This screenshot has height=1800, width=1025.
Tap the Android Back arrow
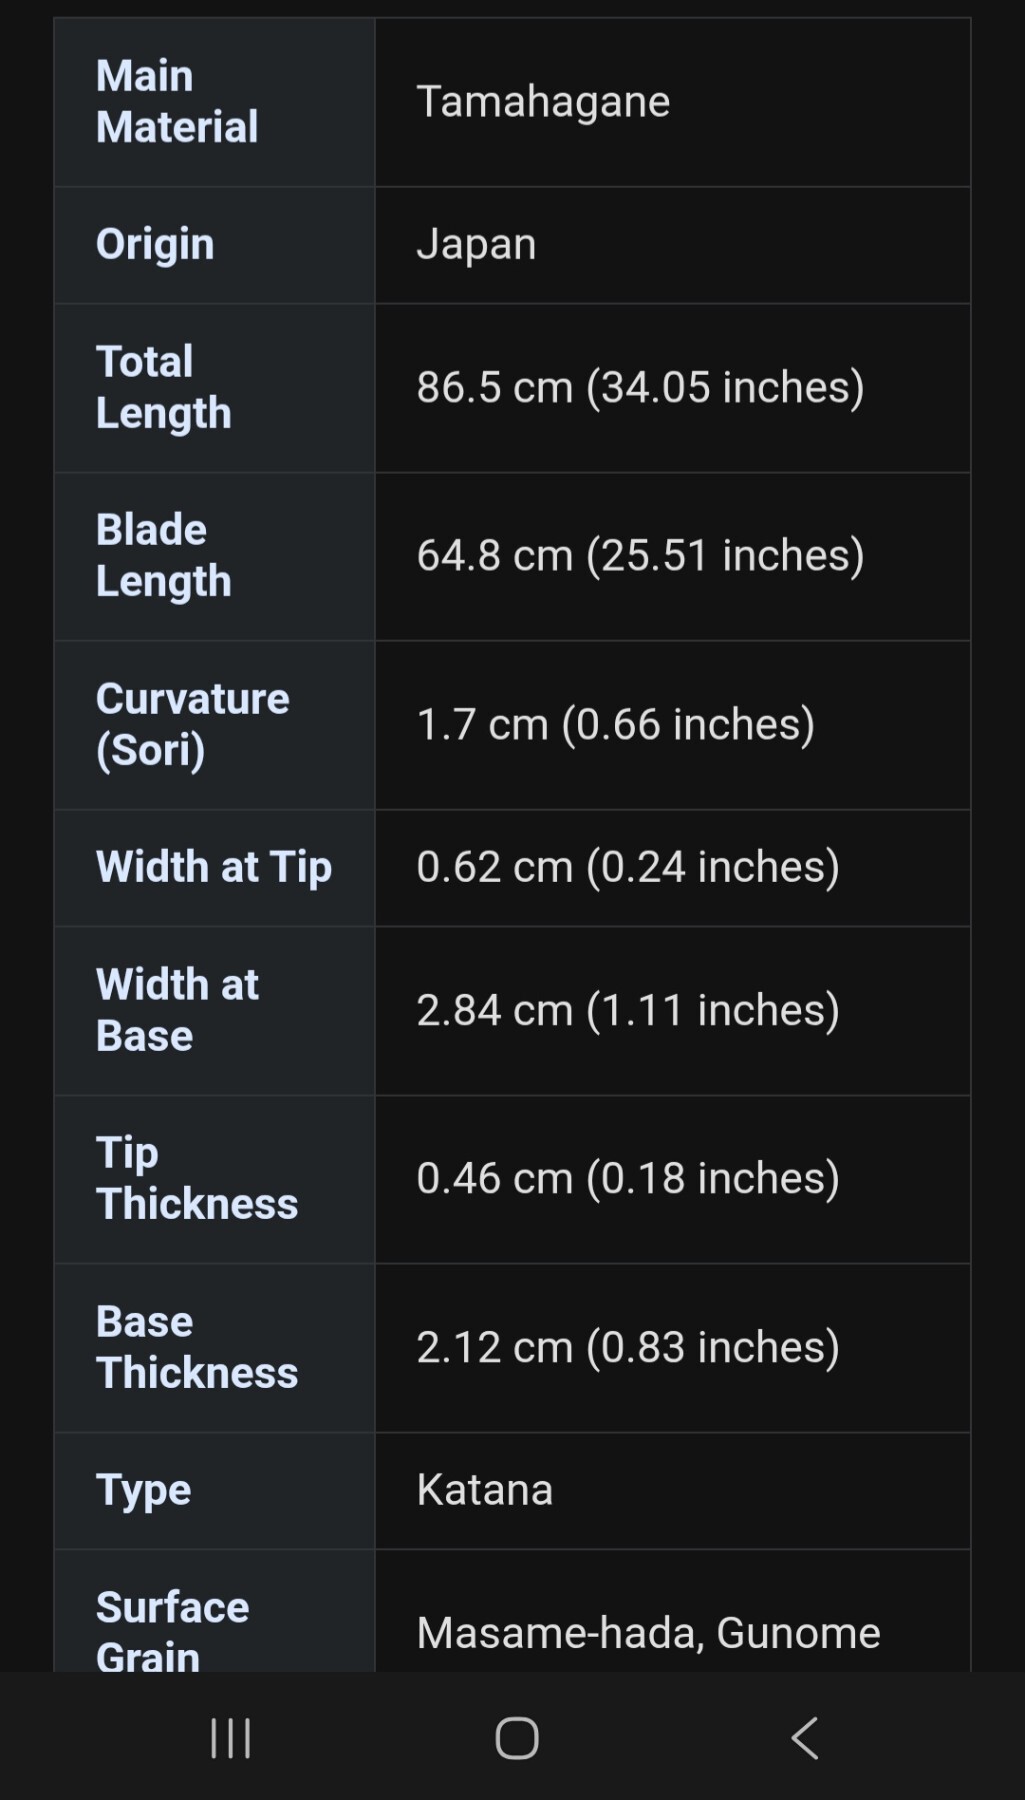pos(805,1738)
